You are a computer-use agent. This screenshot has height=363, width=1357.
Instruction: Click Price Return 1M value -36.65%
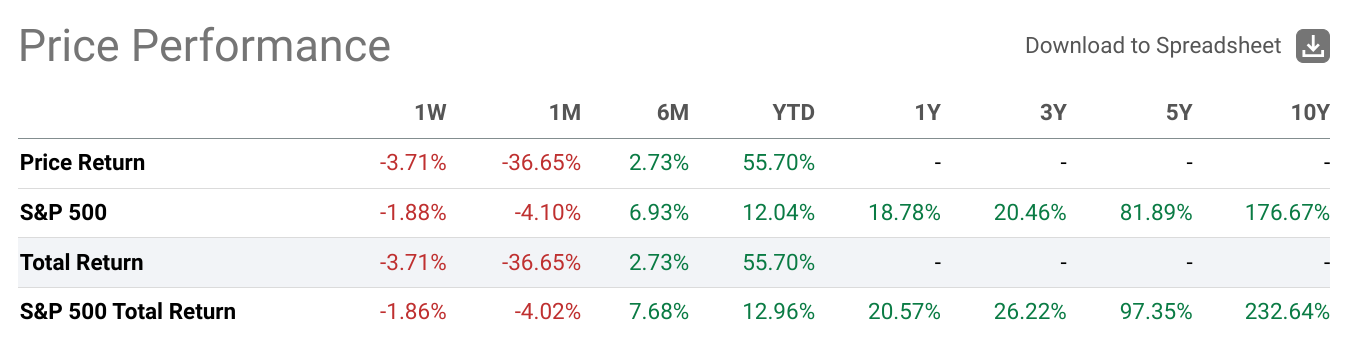click(x=540, y=162)
